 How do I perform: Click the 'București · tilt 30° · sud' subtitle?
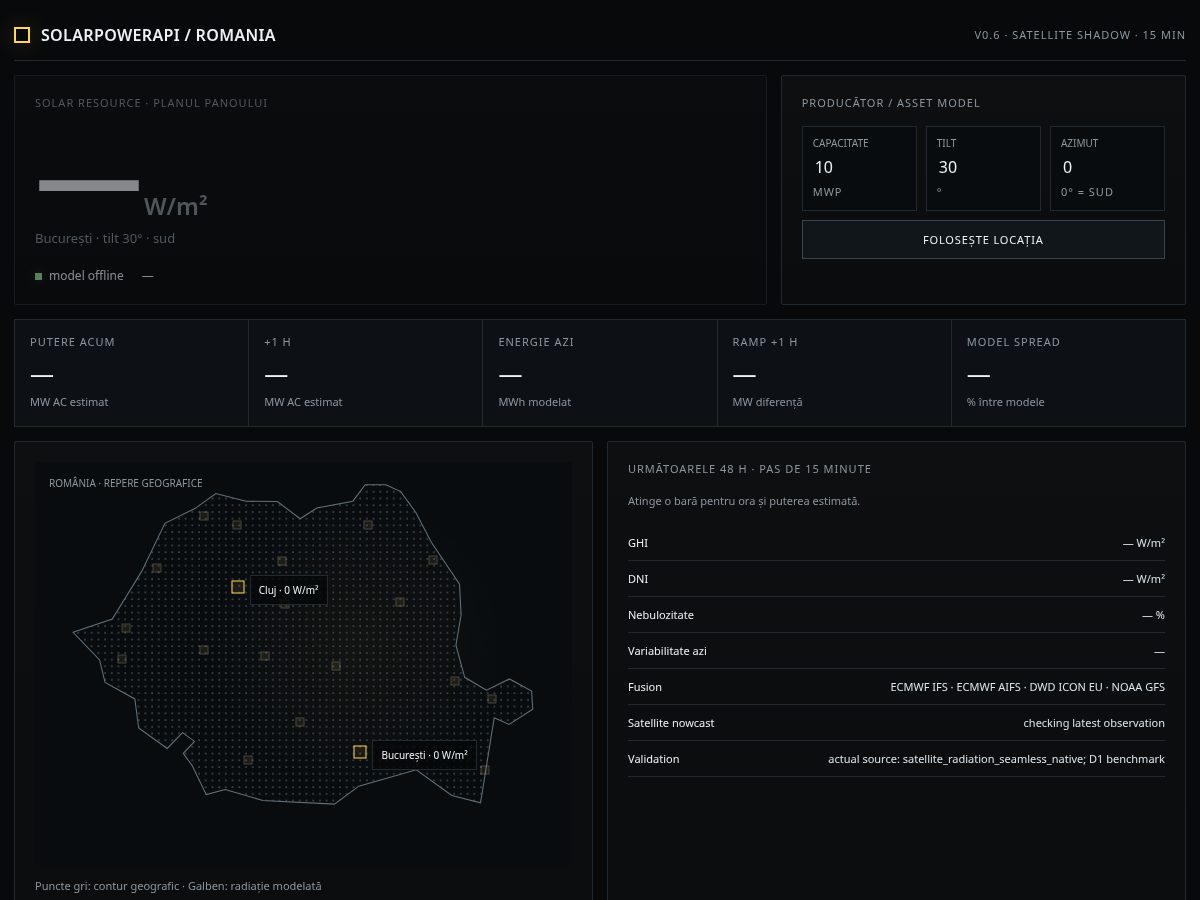click(105, 238)
